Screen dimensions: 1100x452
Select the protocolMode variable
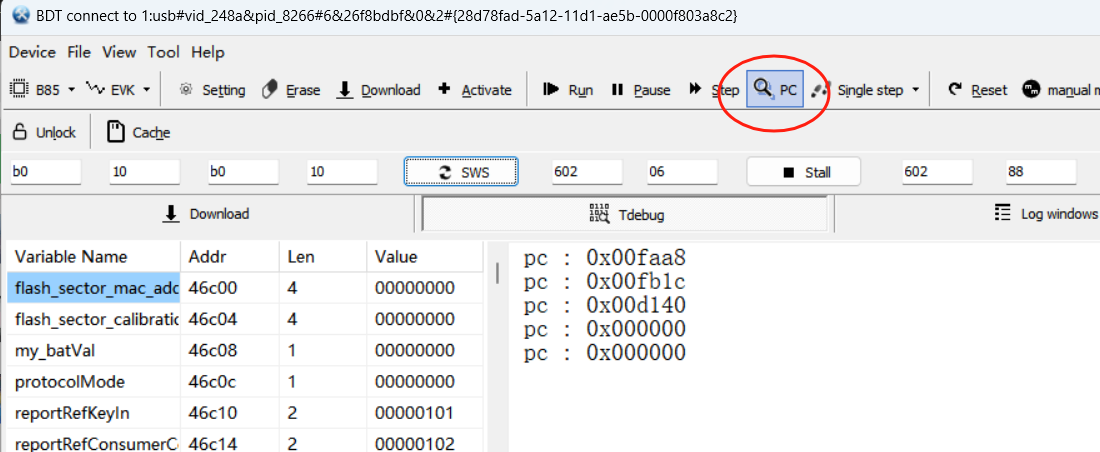pos(69,382)
